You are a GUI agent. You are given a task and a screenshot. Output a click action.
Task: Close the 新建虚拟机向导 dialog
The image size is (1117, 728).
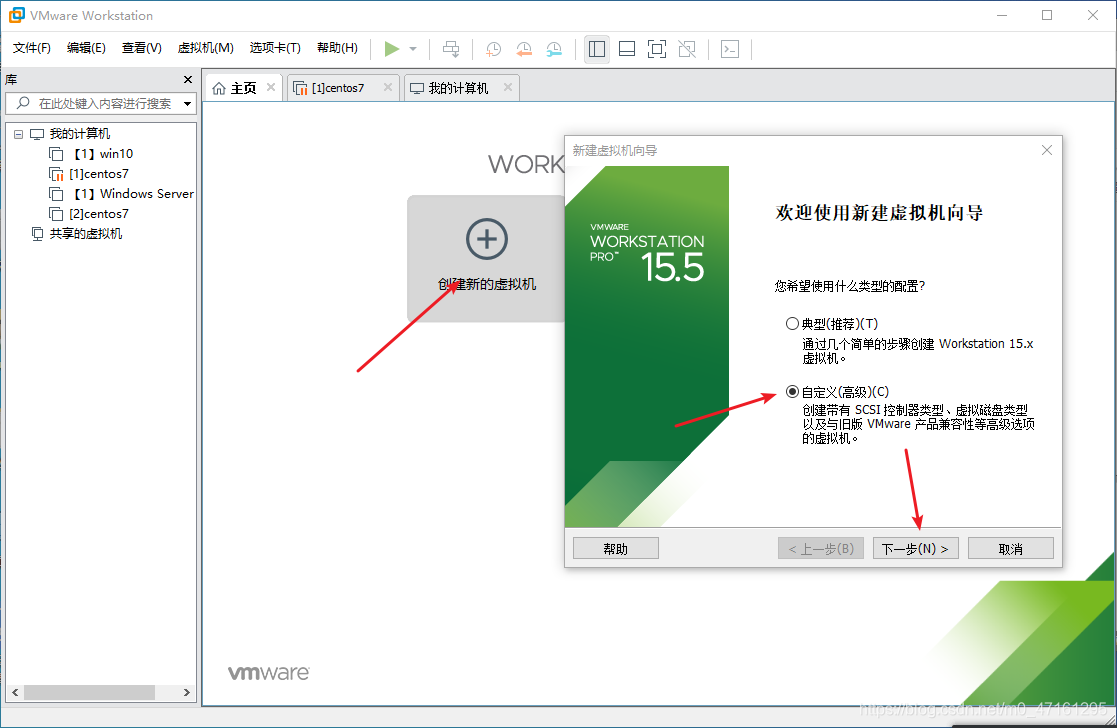(x=1046, y=150)
